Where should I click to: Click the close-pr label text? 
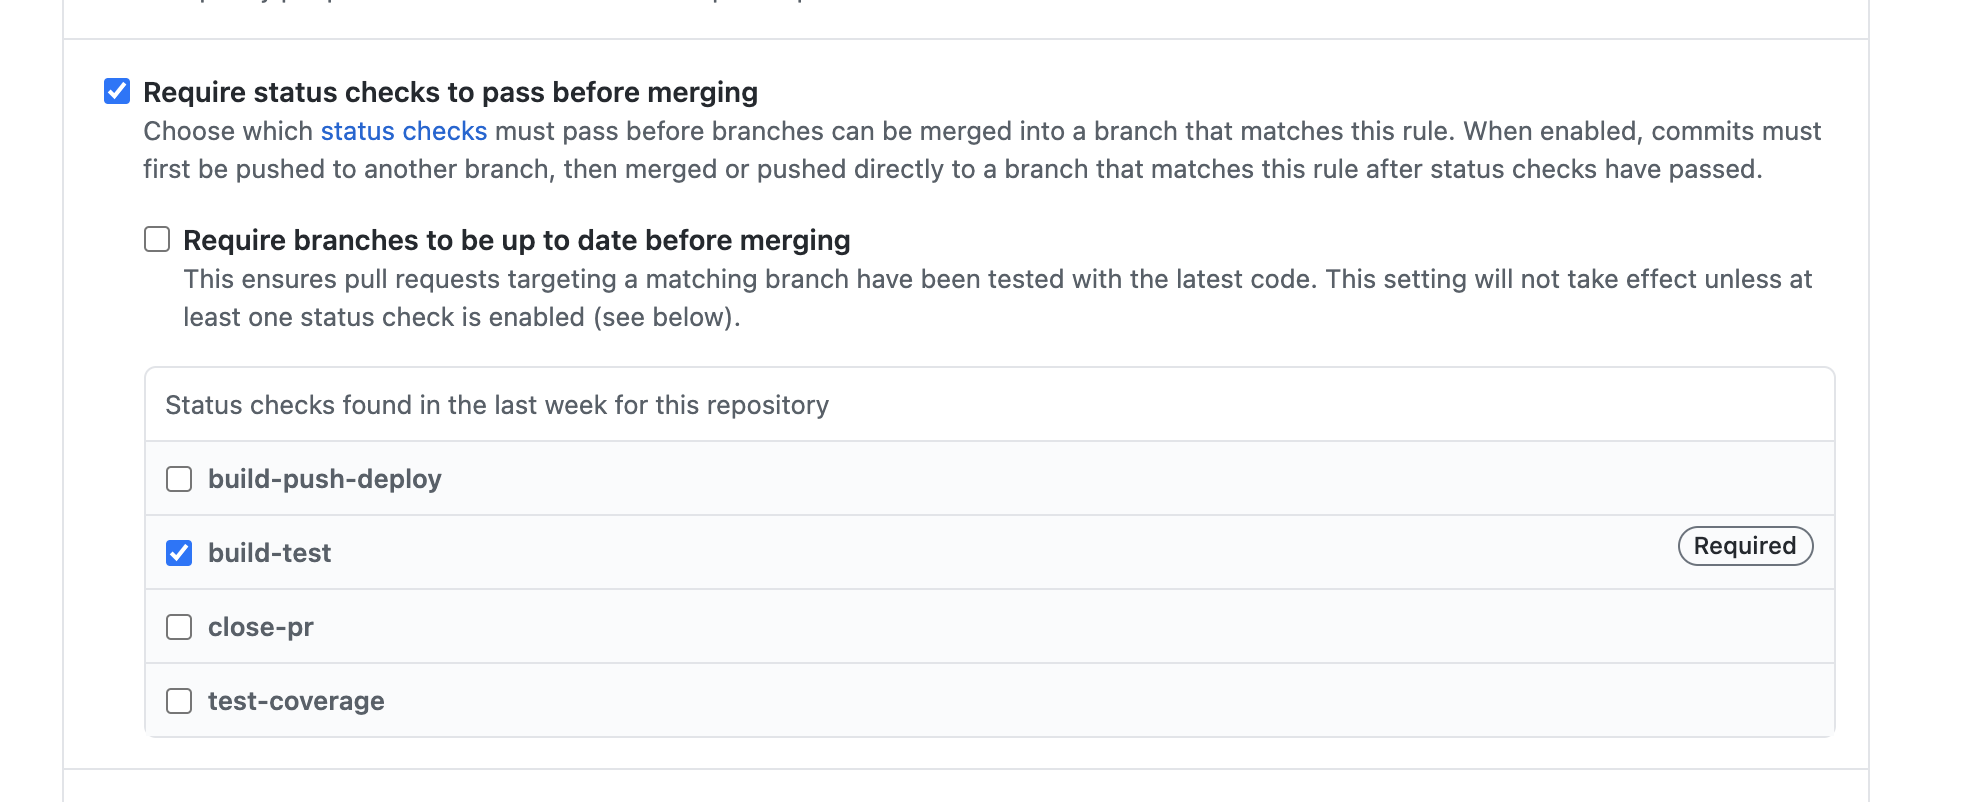(x=260, y=627)
